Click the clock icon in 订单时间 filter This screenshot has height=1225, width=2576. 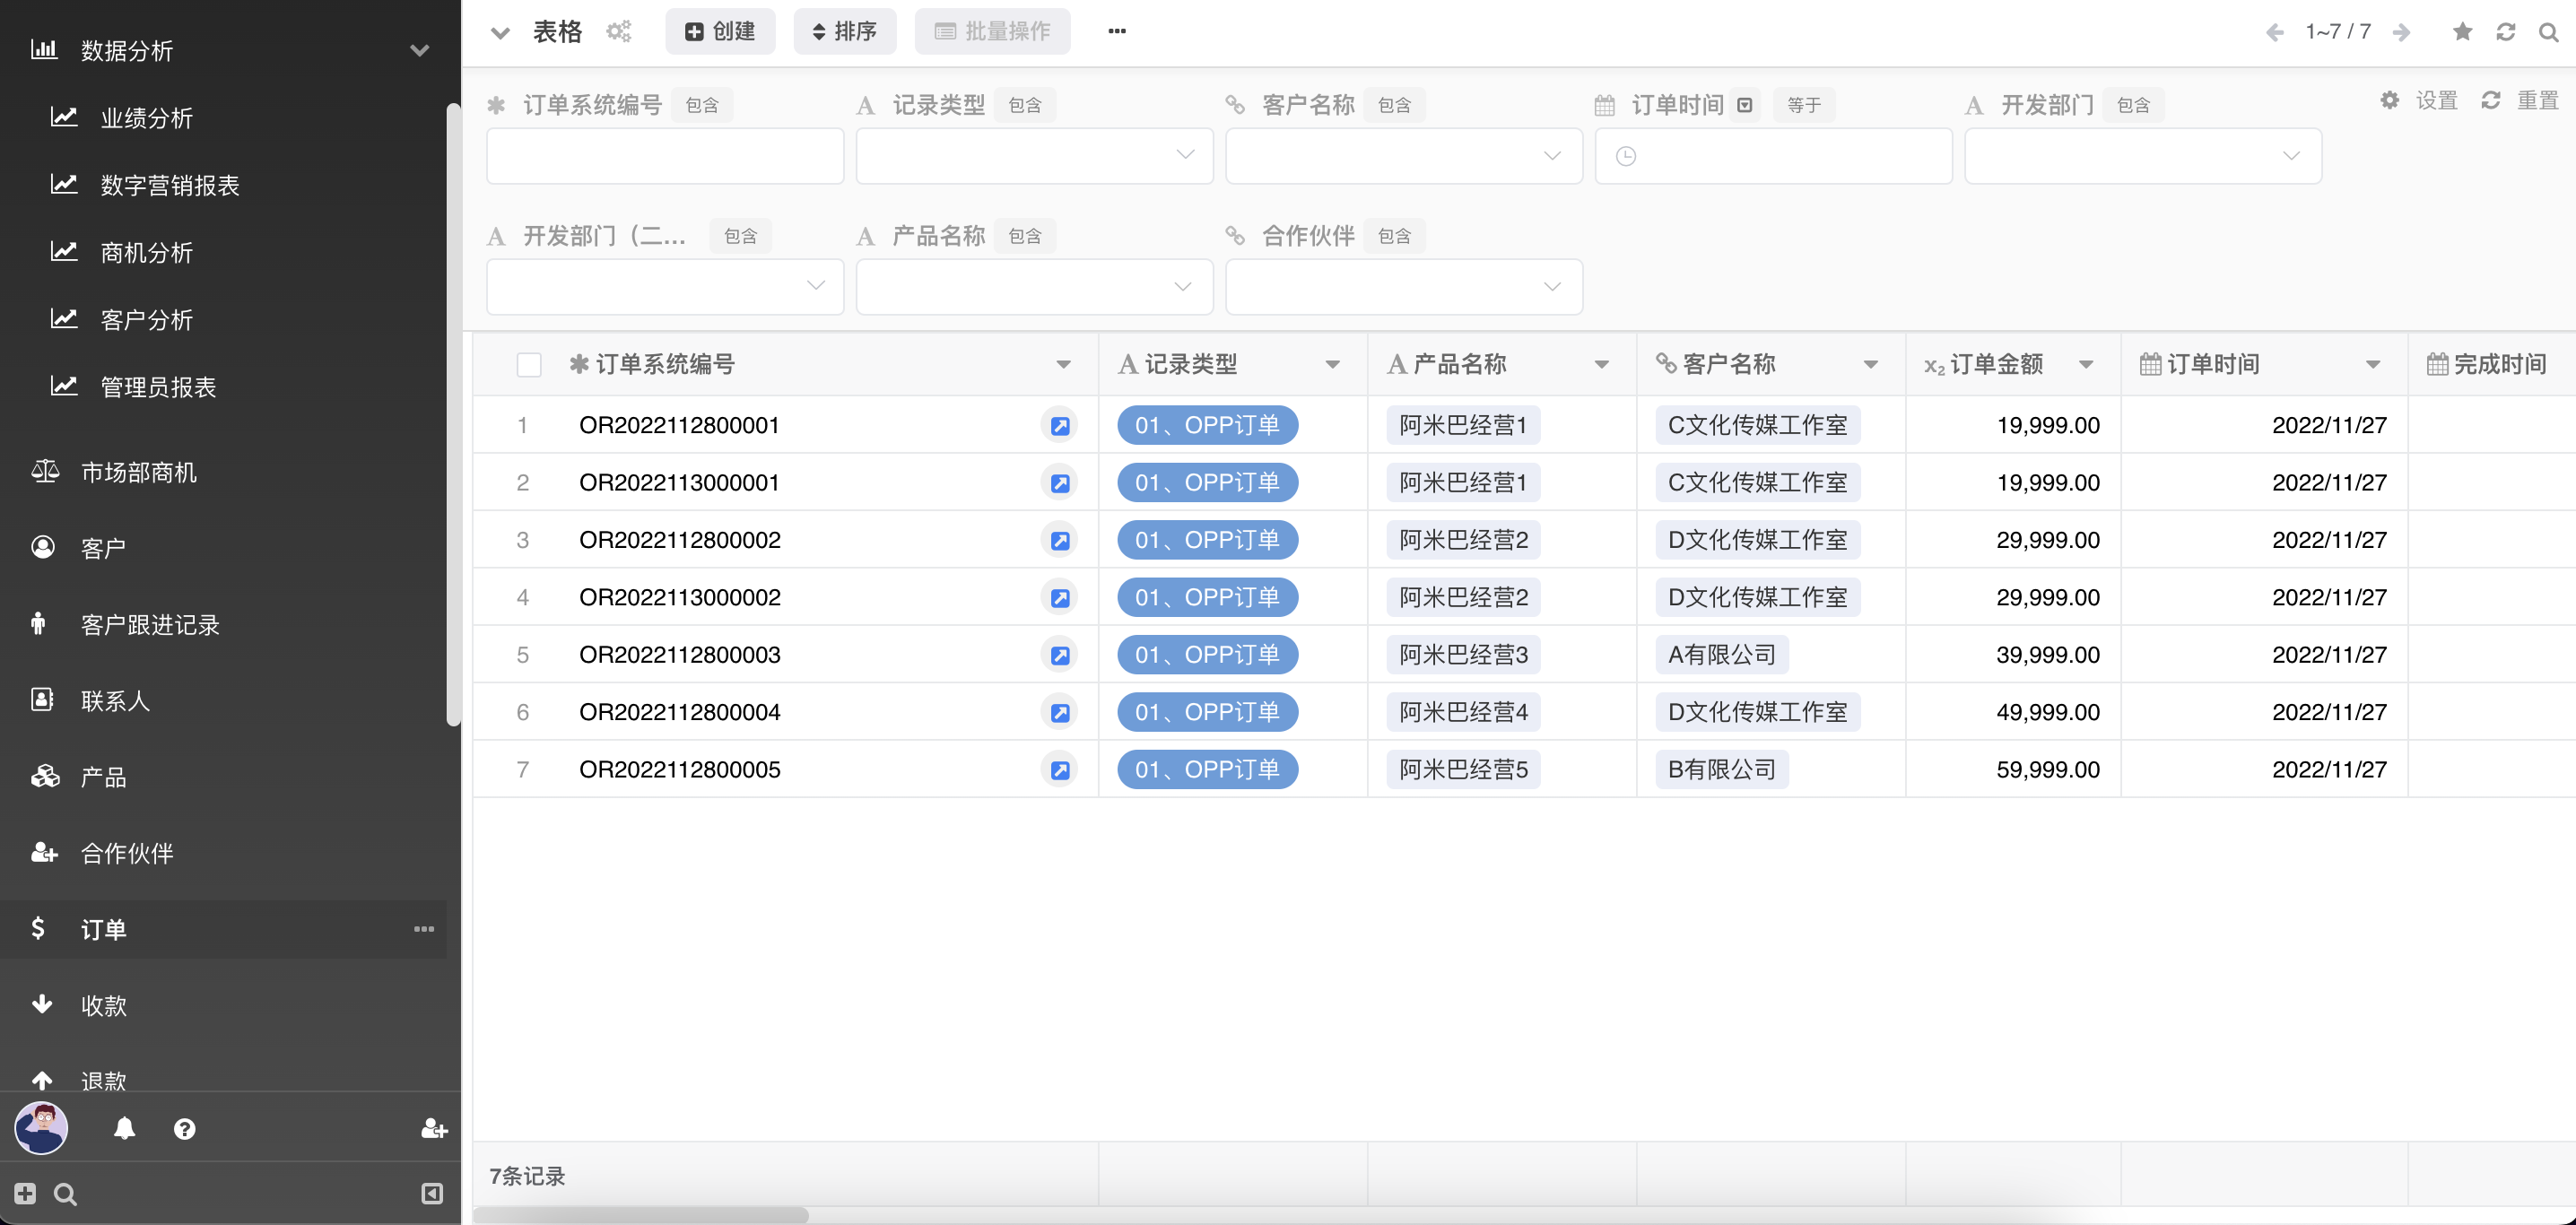(1626, 156)
